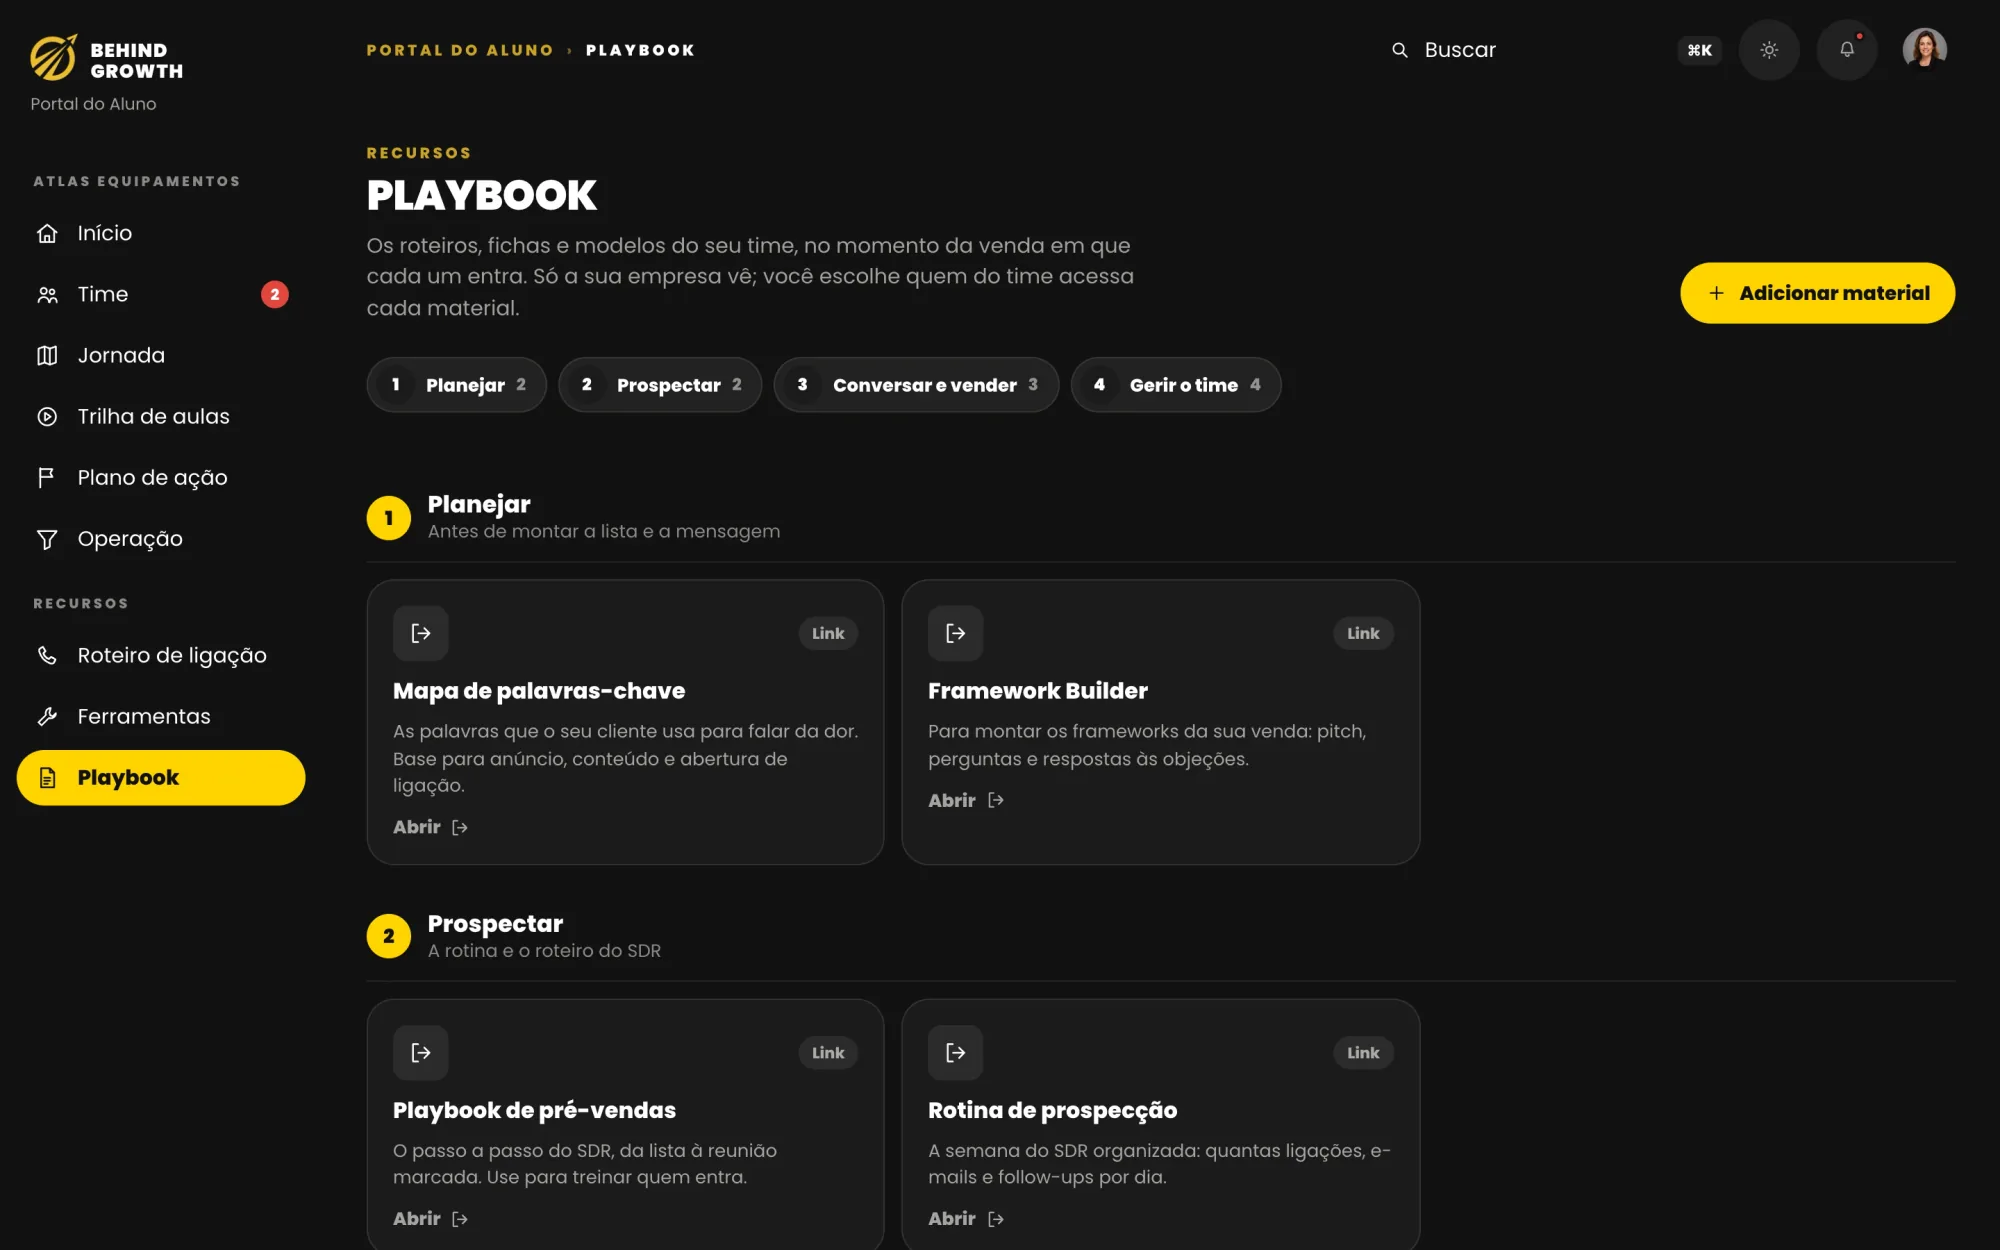Screen dimensions: 2000x1250
Task: Click the yellow step 2 circle by Prospectar
Action: (x=389, y=936)
